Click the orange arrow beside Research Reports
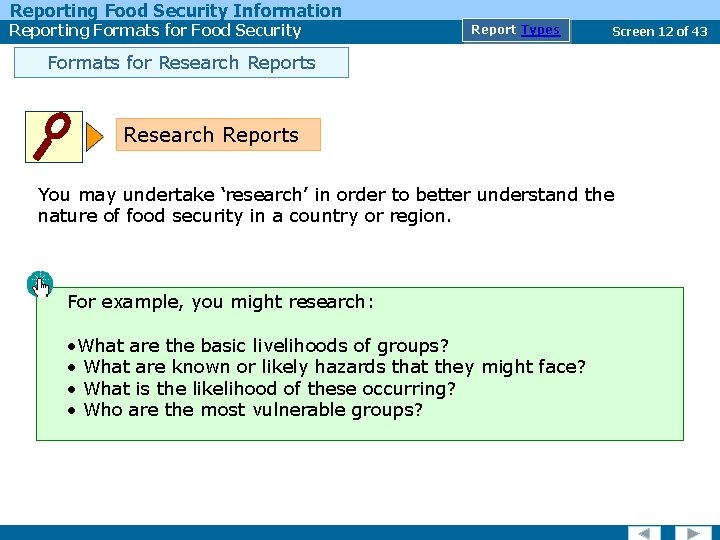 tap(95, 137)
